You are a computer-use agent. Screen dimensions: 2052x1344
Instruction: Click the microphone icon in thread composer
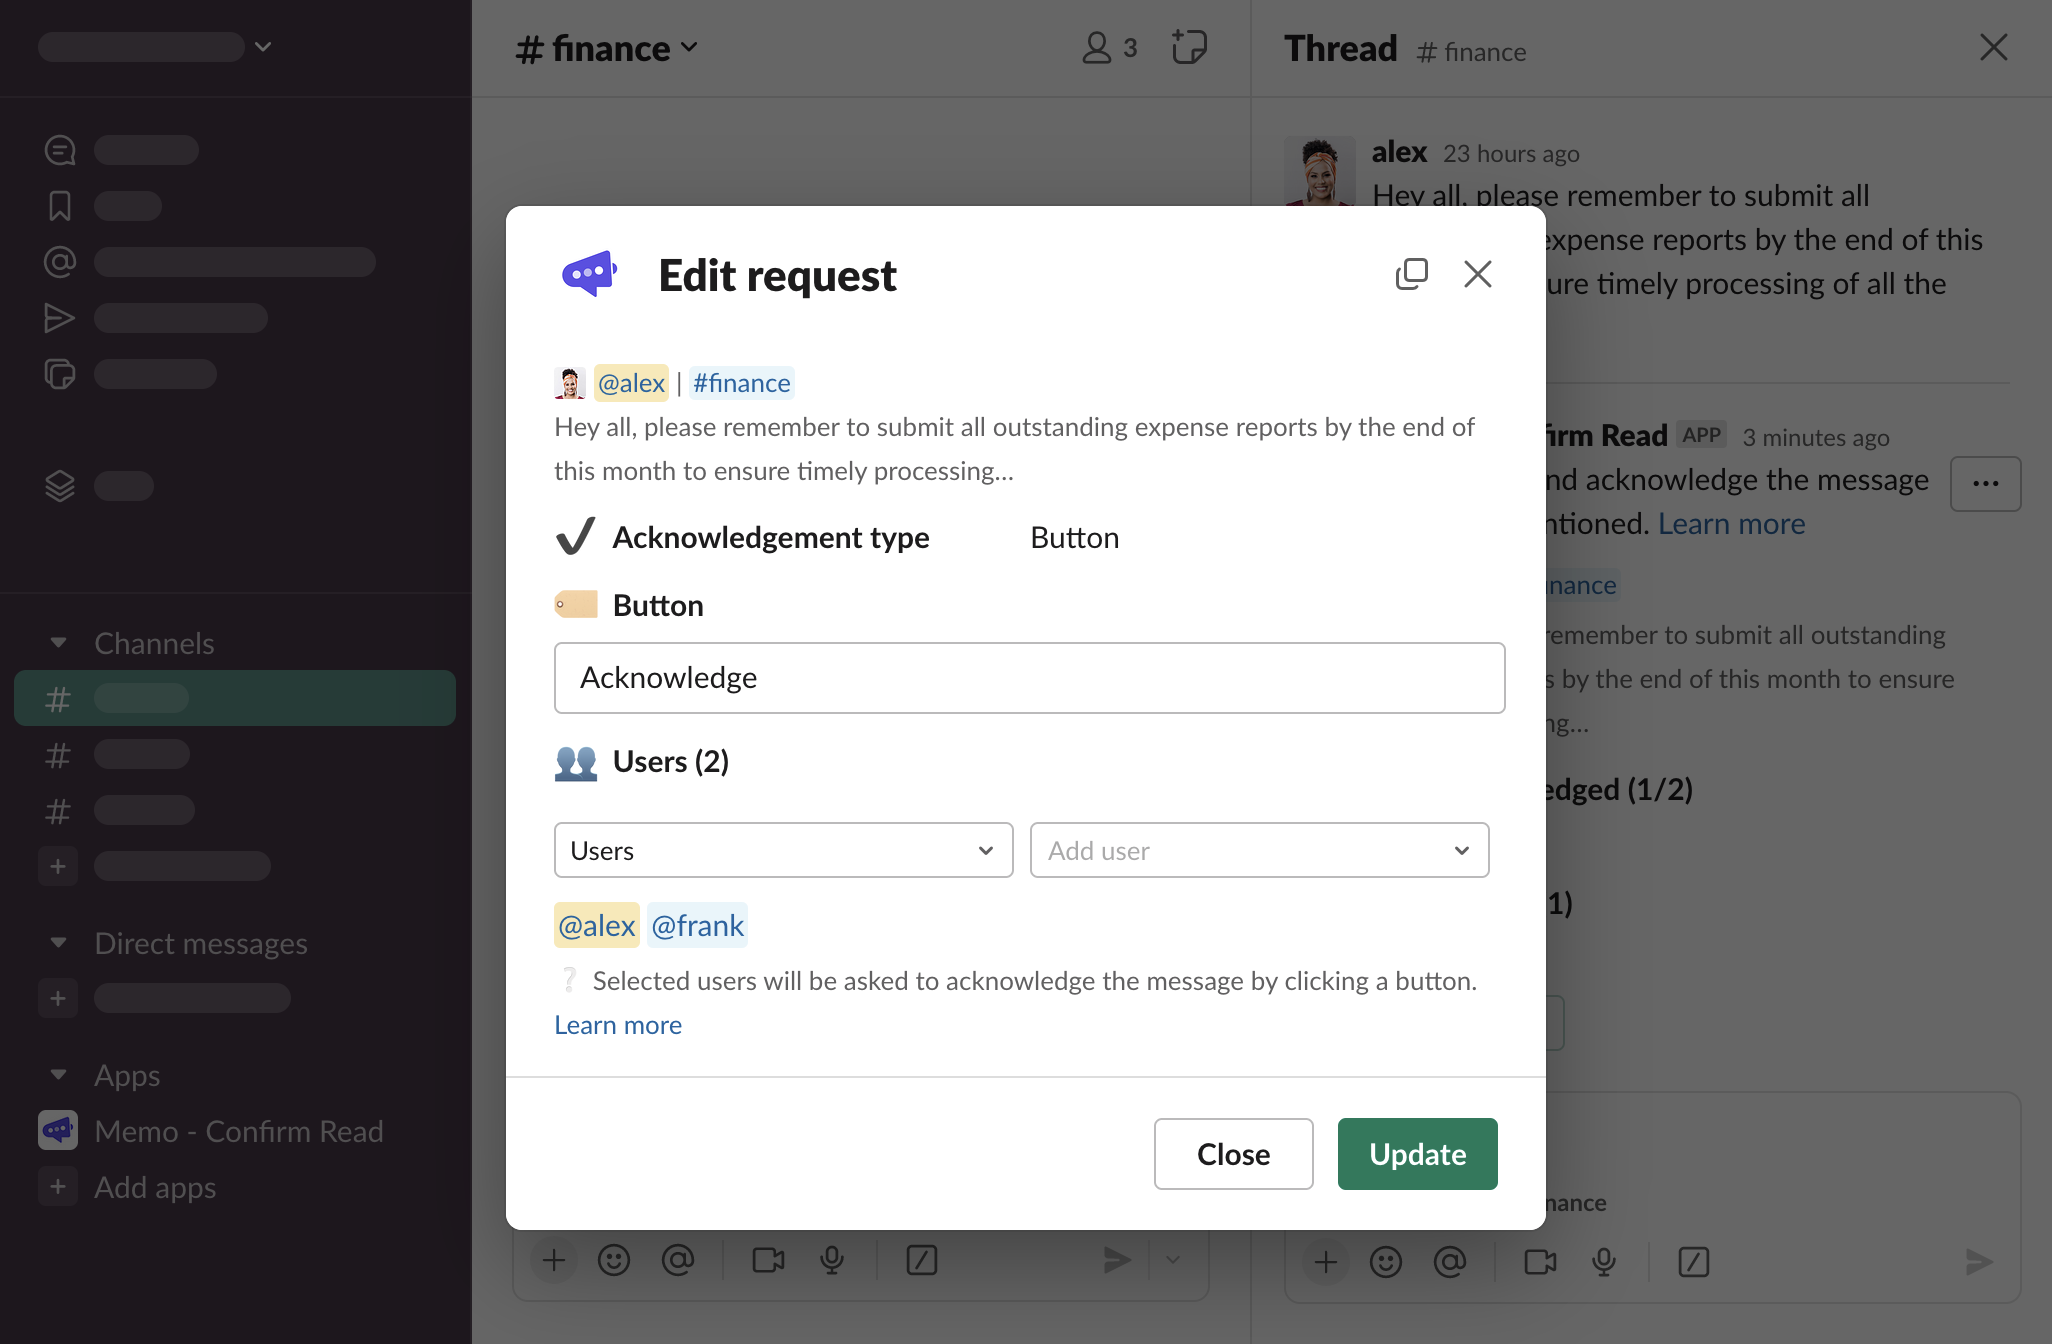[x=1604, y=1262]
